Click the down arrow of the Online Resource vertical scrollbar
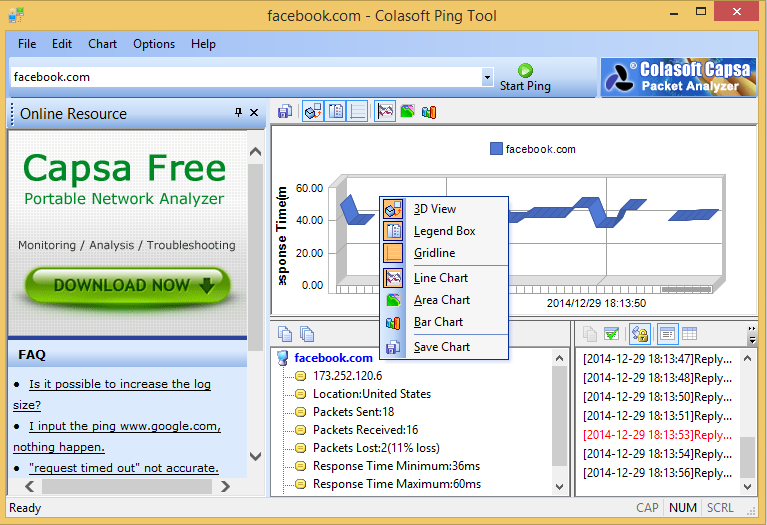 (x=255, y=456)
